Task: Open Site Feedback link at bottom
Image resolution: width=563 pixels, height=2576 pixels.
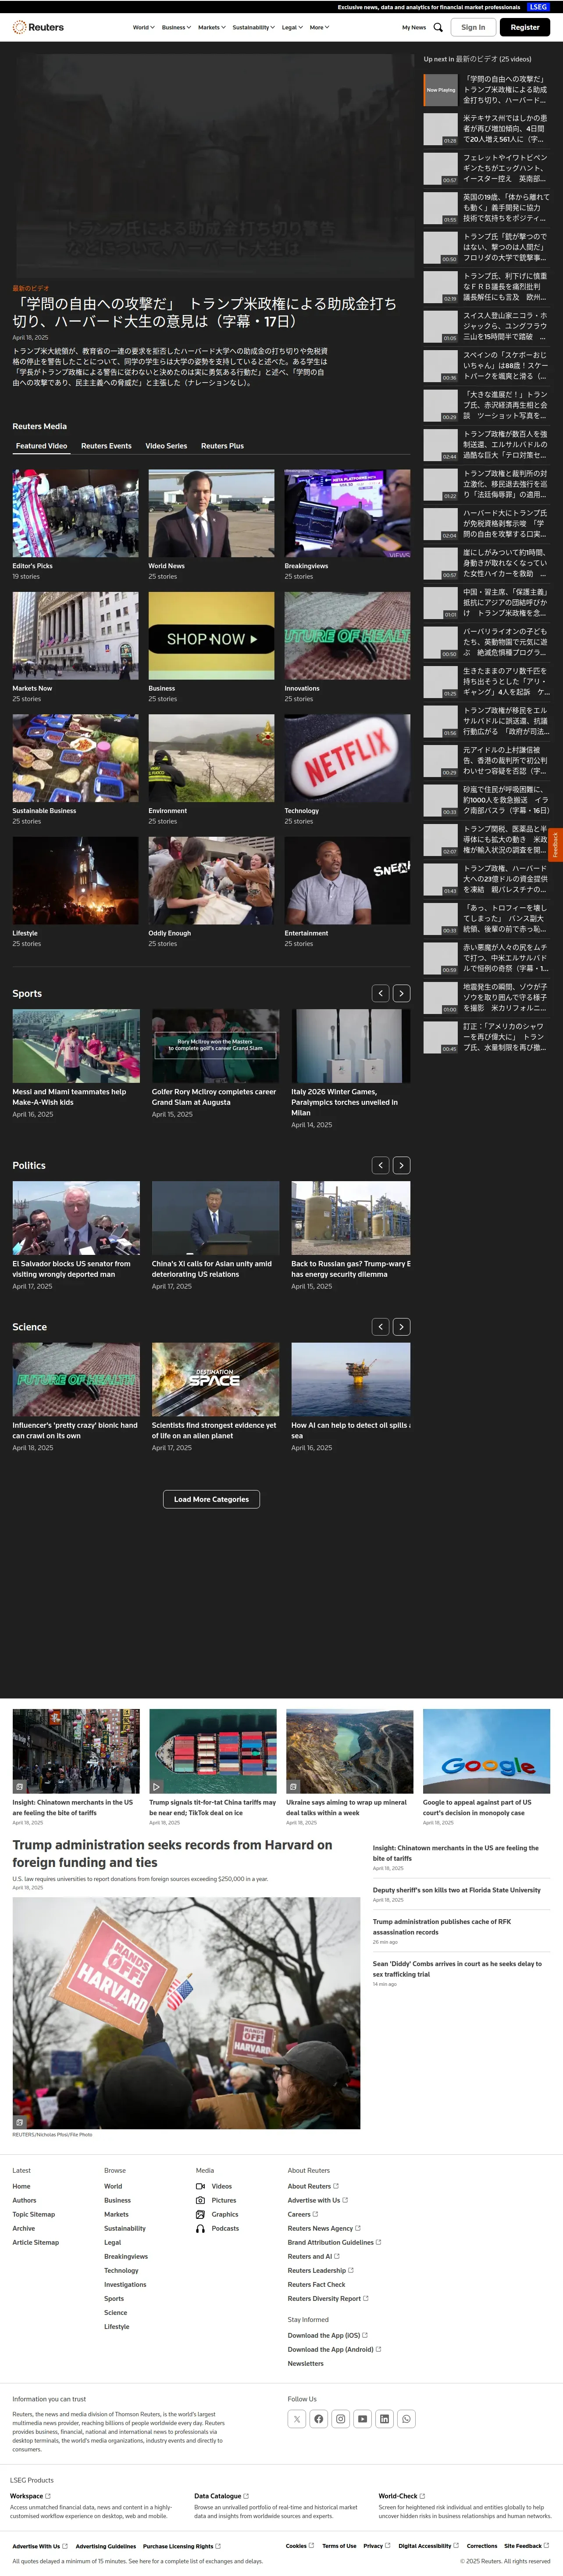Action: pos(526,2546)
